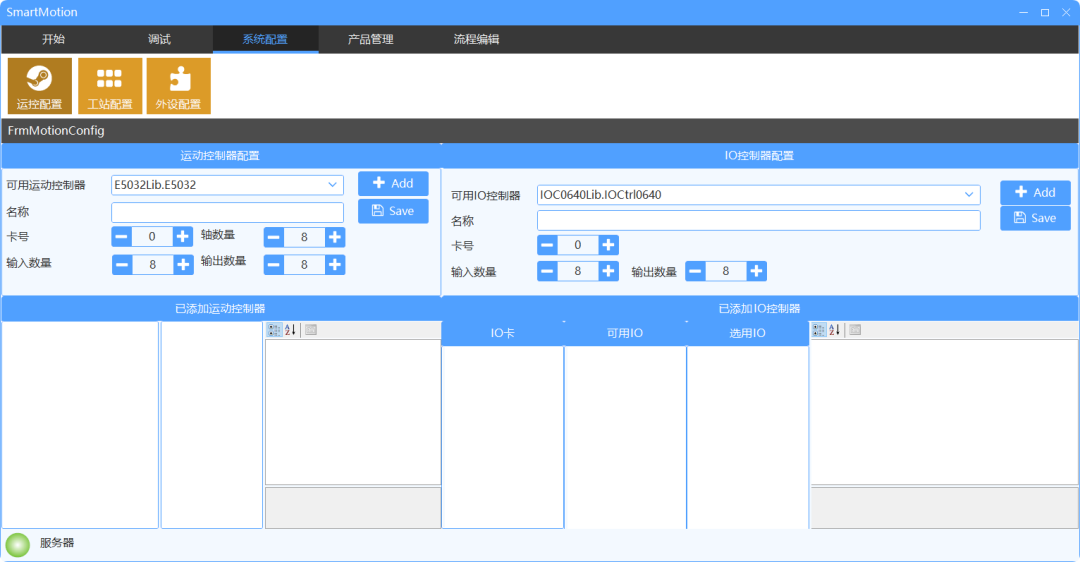Decrease IO controller 输入数量 value
The height and width of the screenshot is (562, 1080).
click(x=548, y=271)
